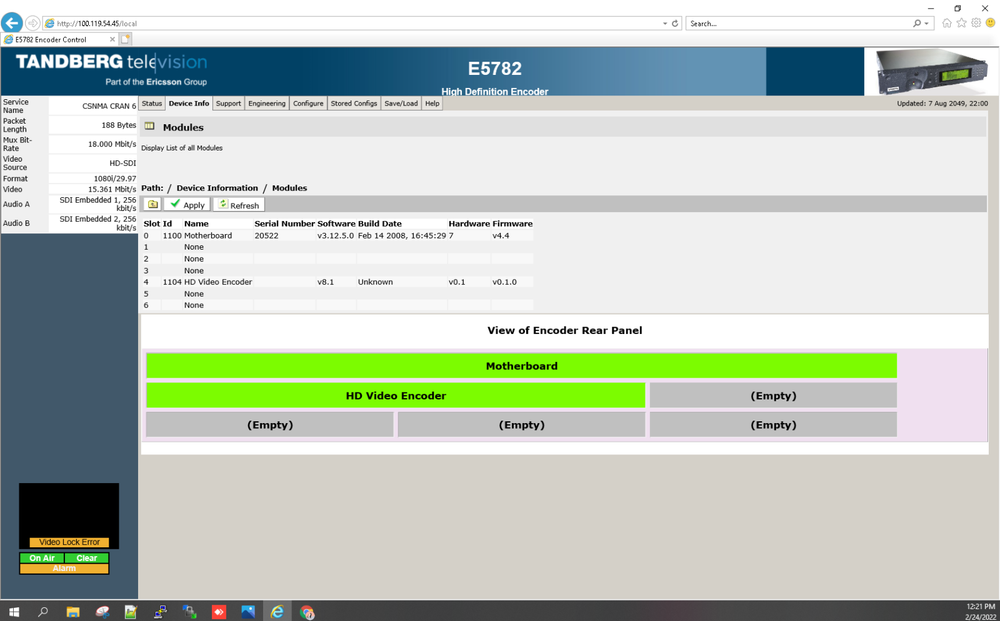Click the up-folder icon in toolbar

(x=152, y=205)
